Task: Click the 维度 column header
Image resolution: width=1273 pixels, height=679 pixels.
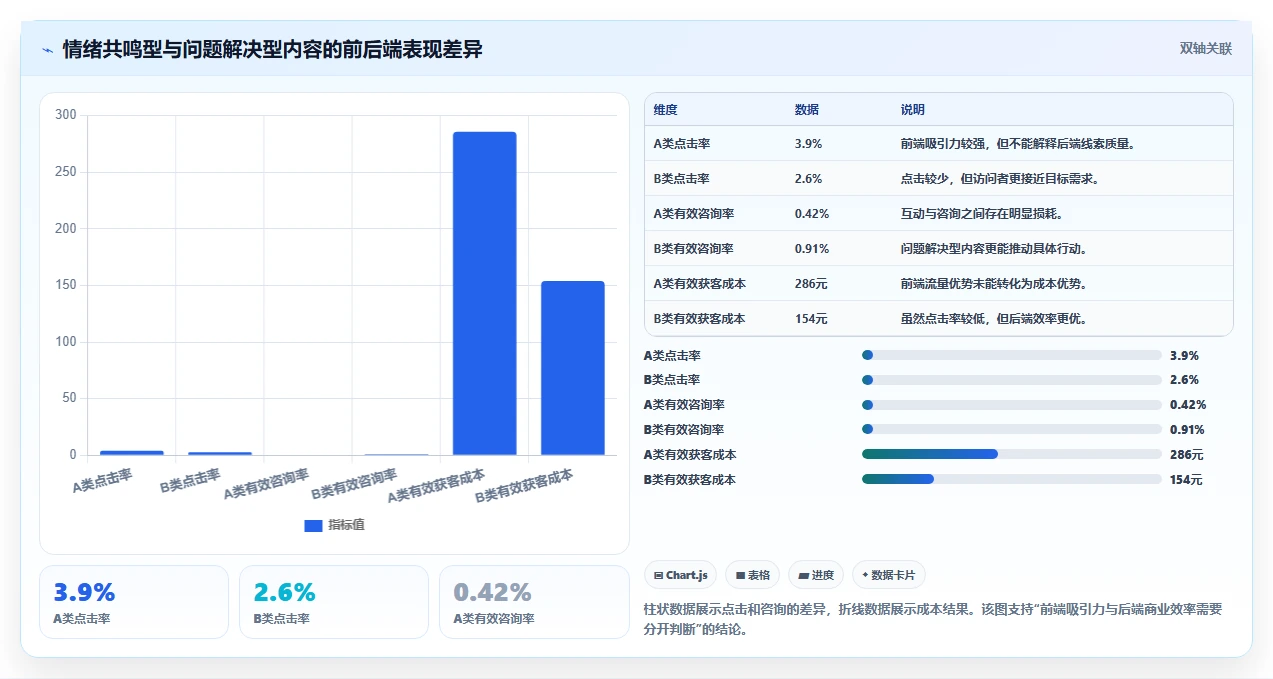Action: [x=665, y=110]
